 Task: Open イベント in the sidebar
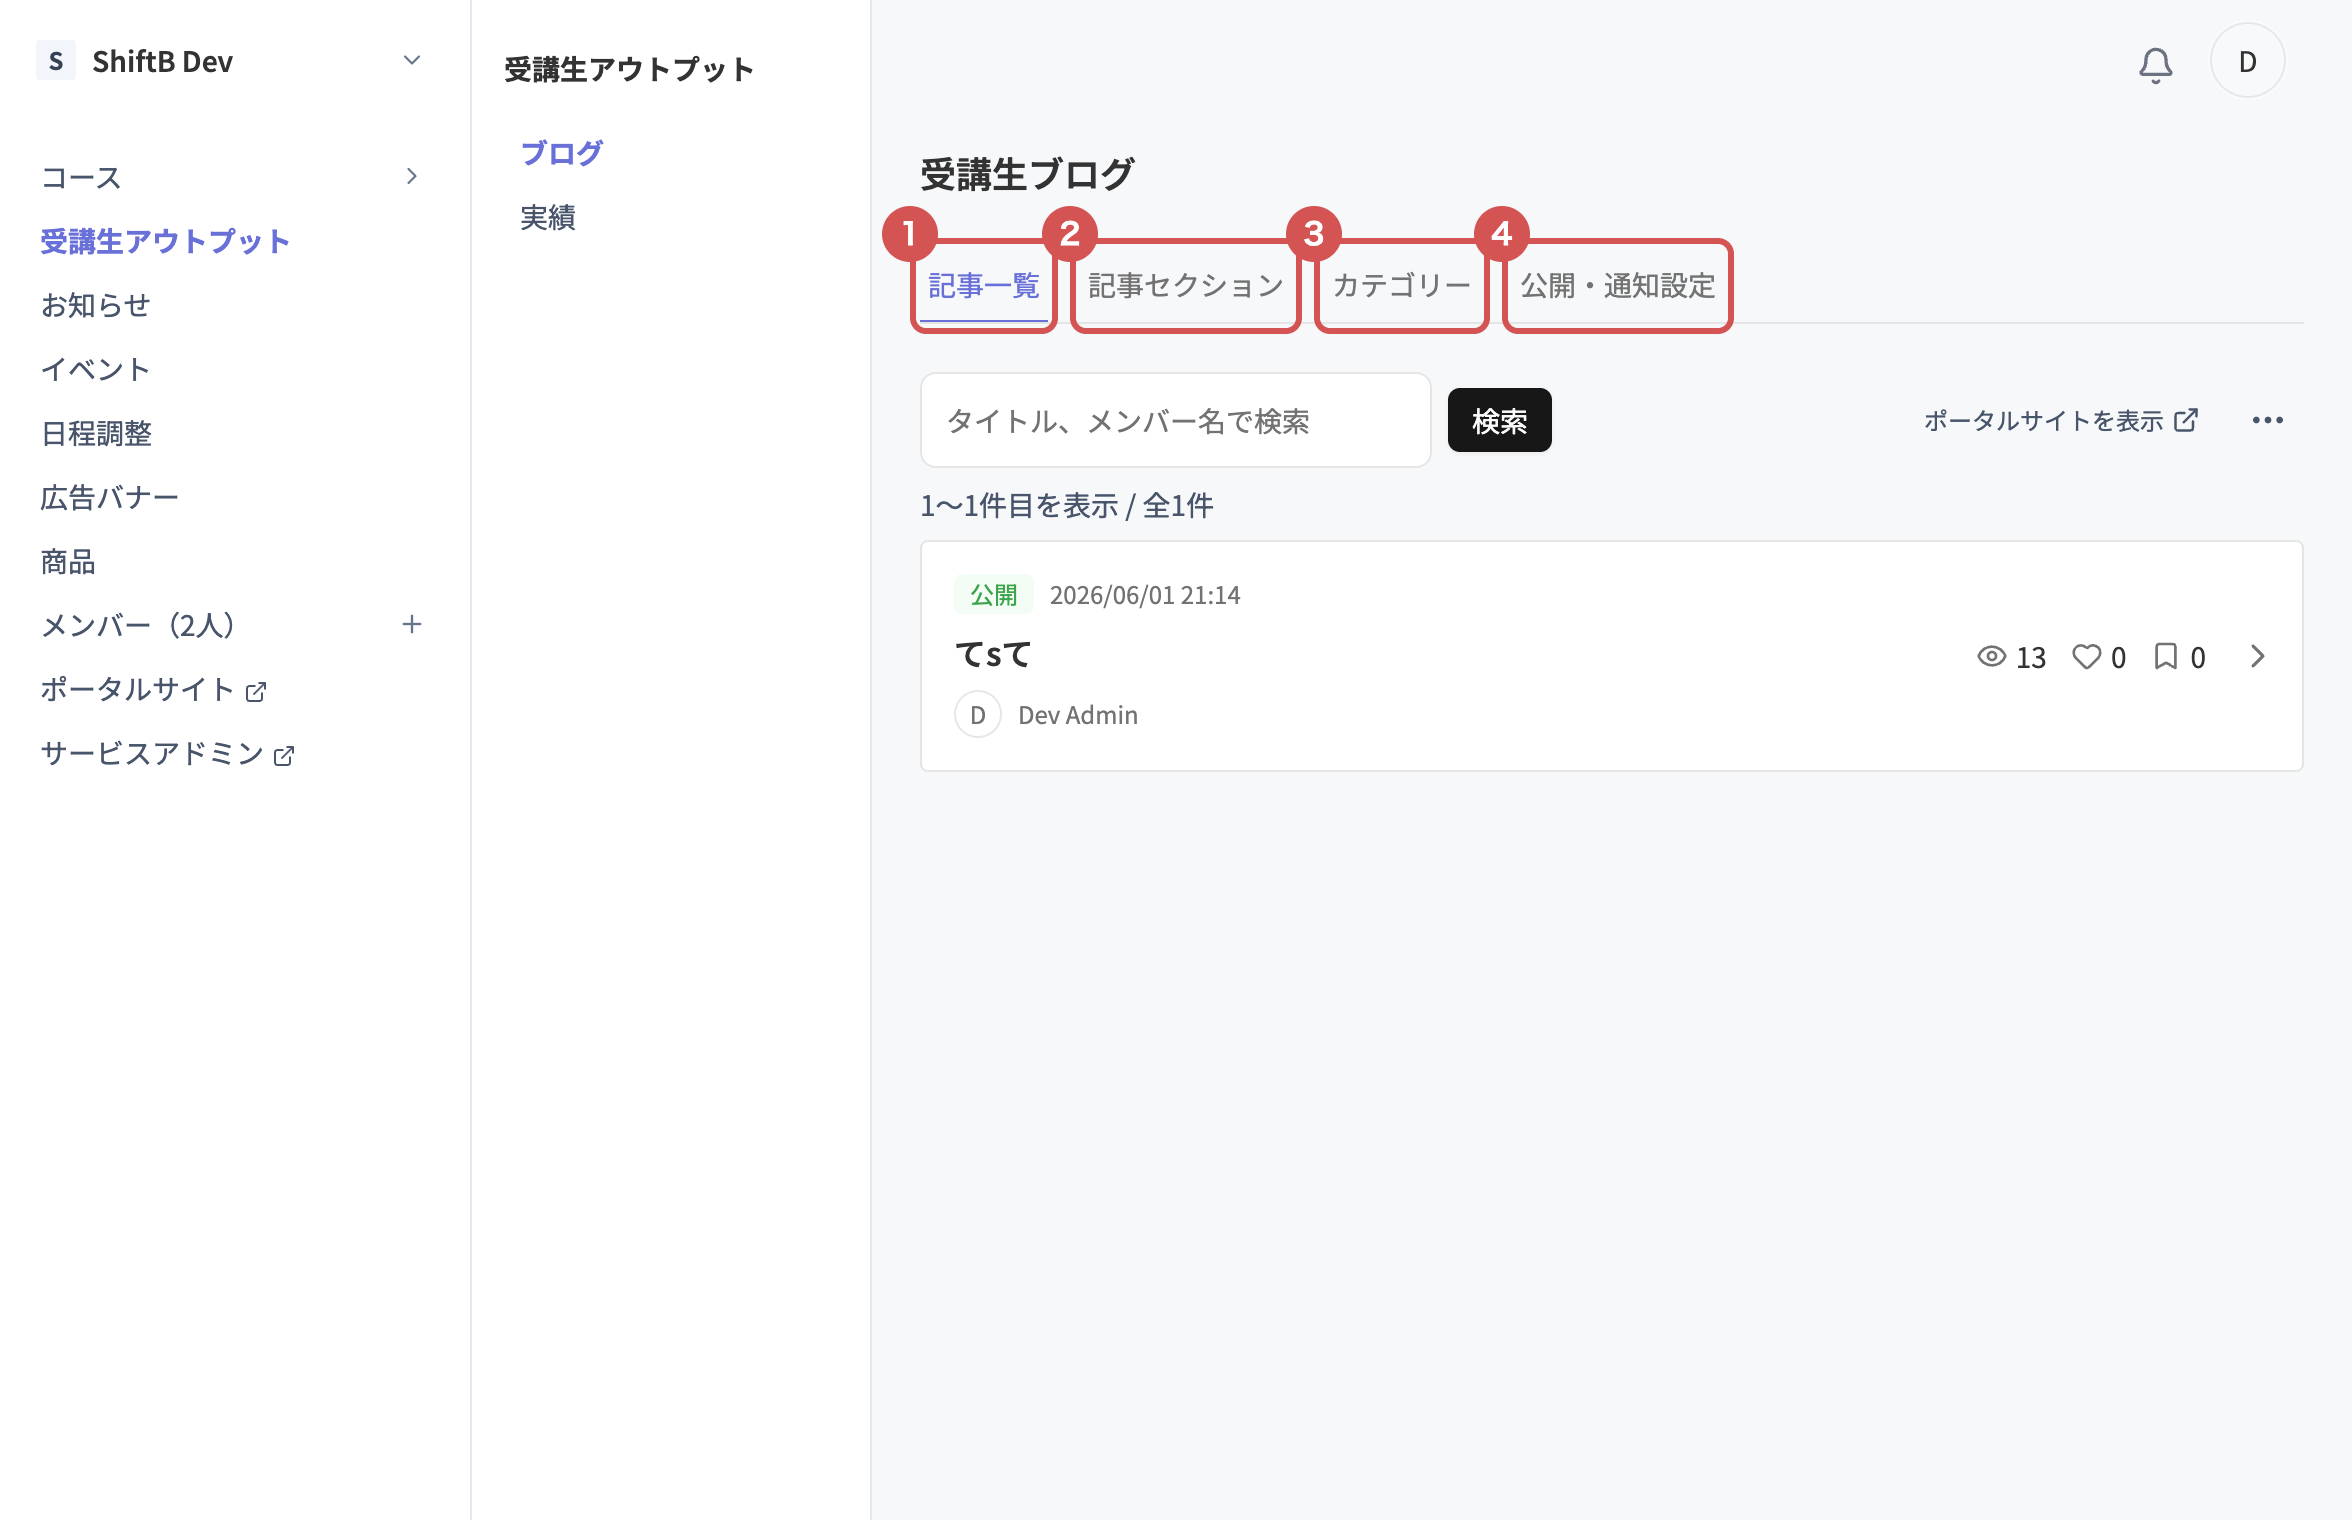[x=95, y=369]
